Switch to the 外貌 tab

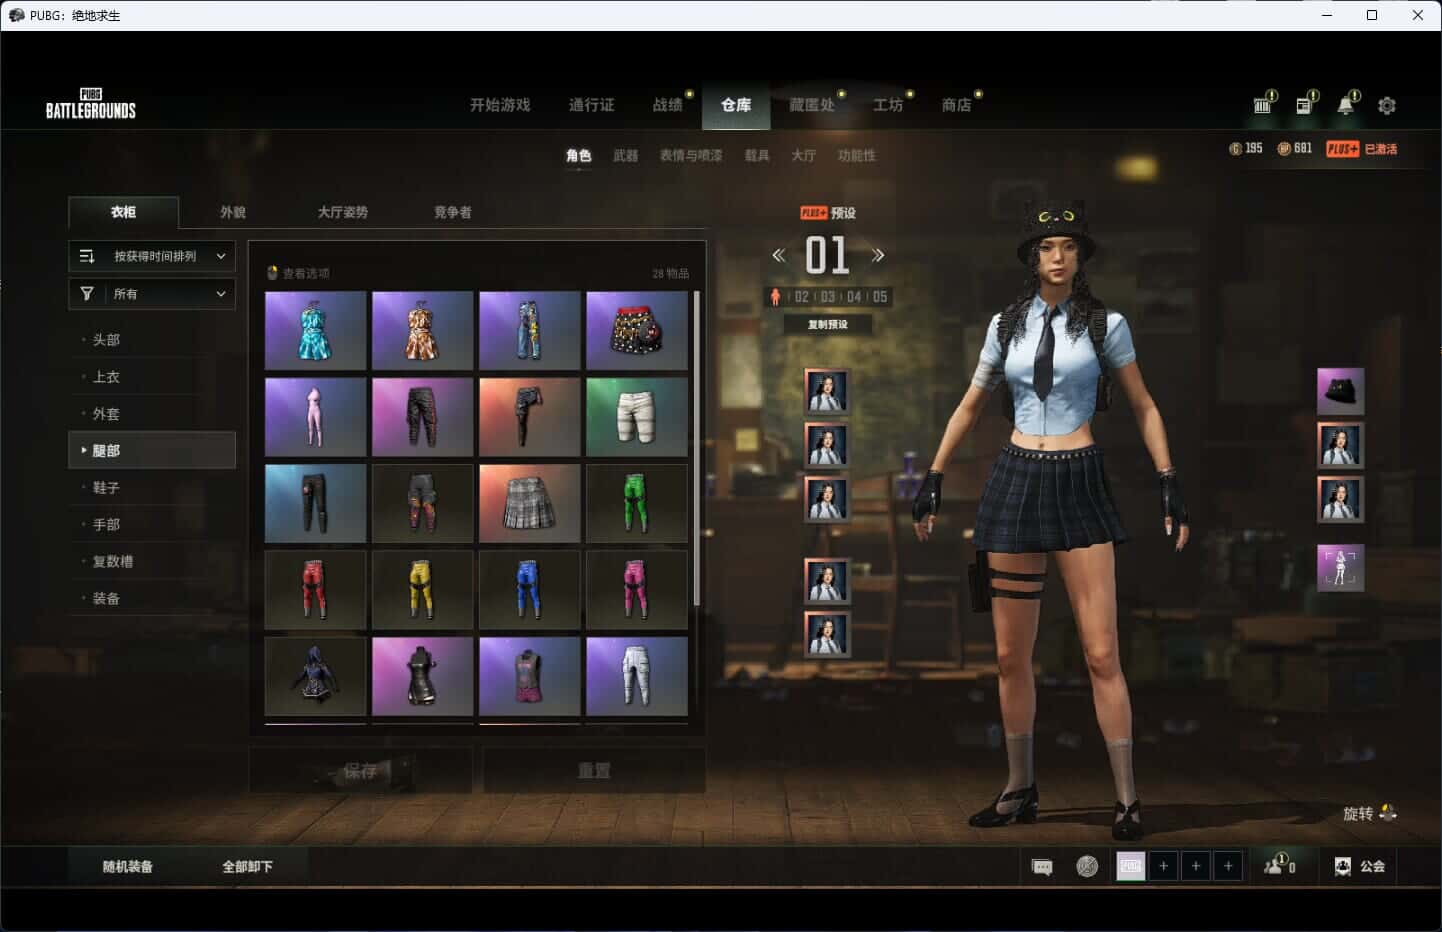pyautogui.click(x=233, y=212)
